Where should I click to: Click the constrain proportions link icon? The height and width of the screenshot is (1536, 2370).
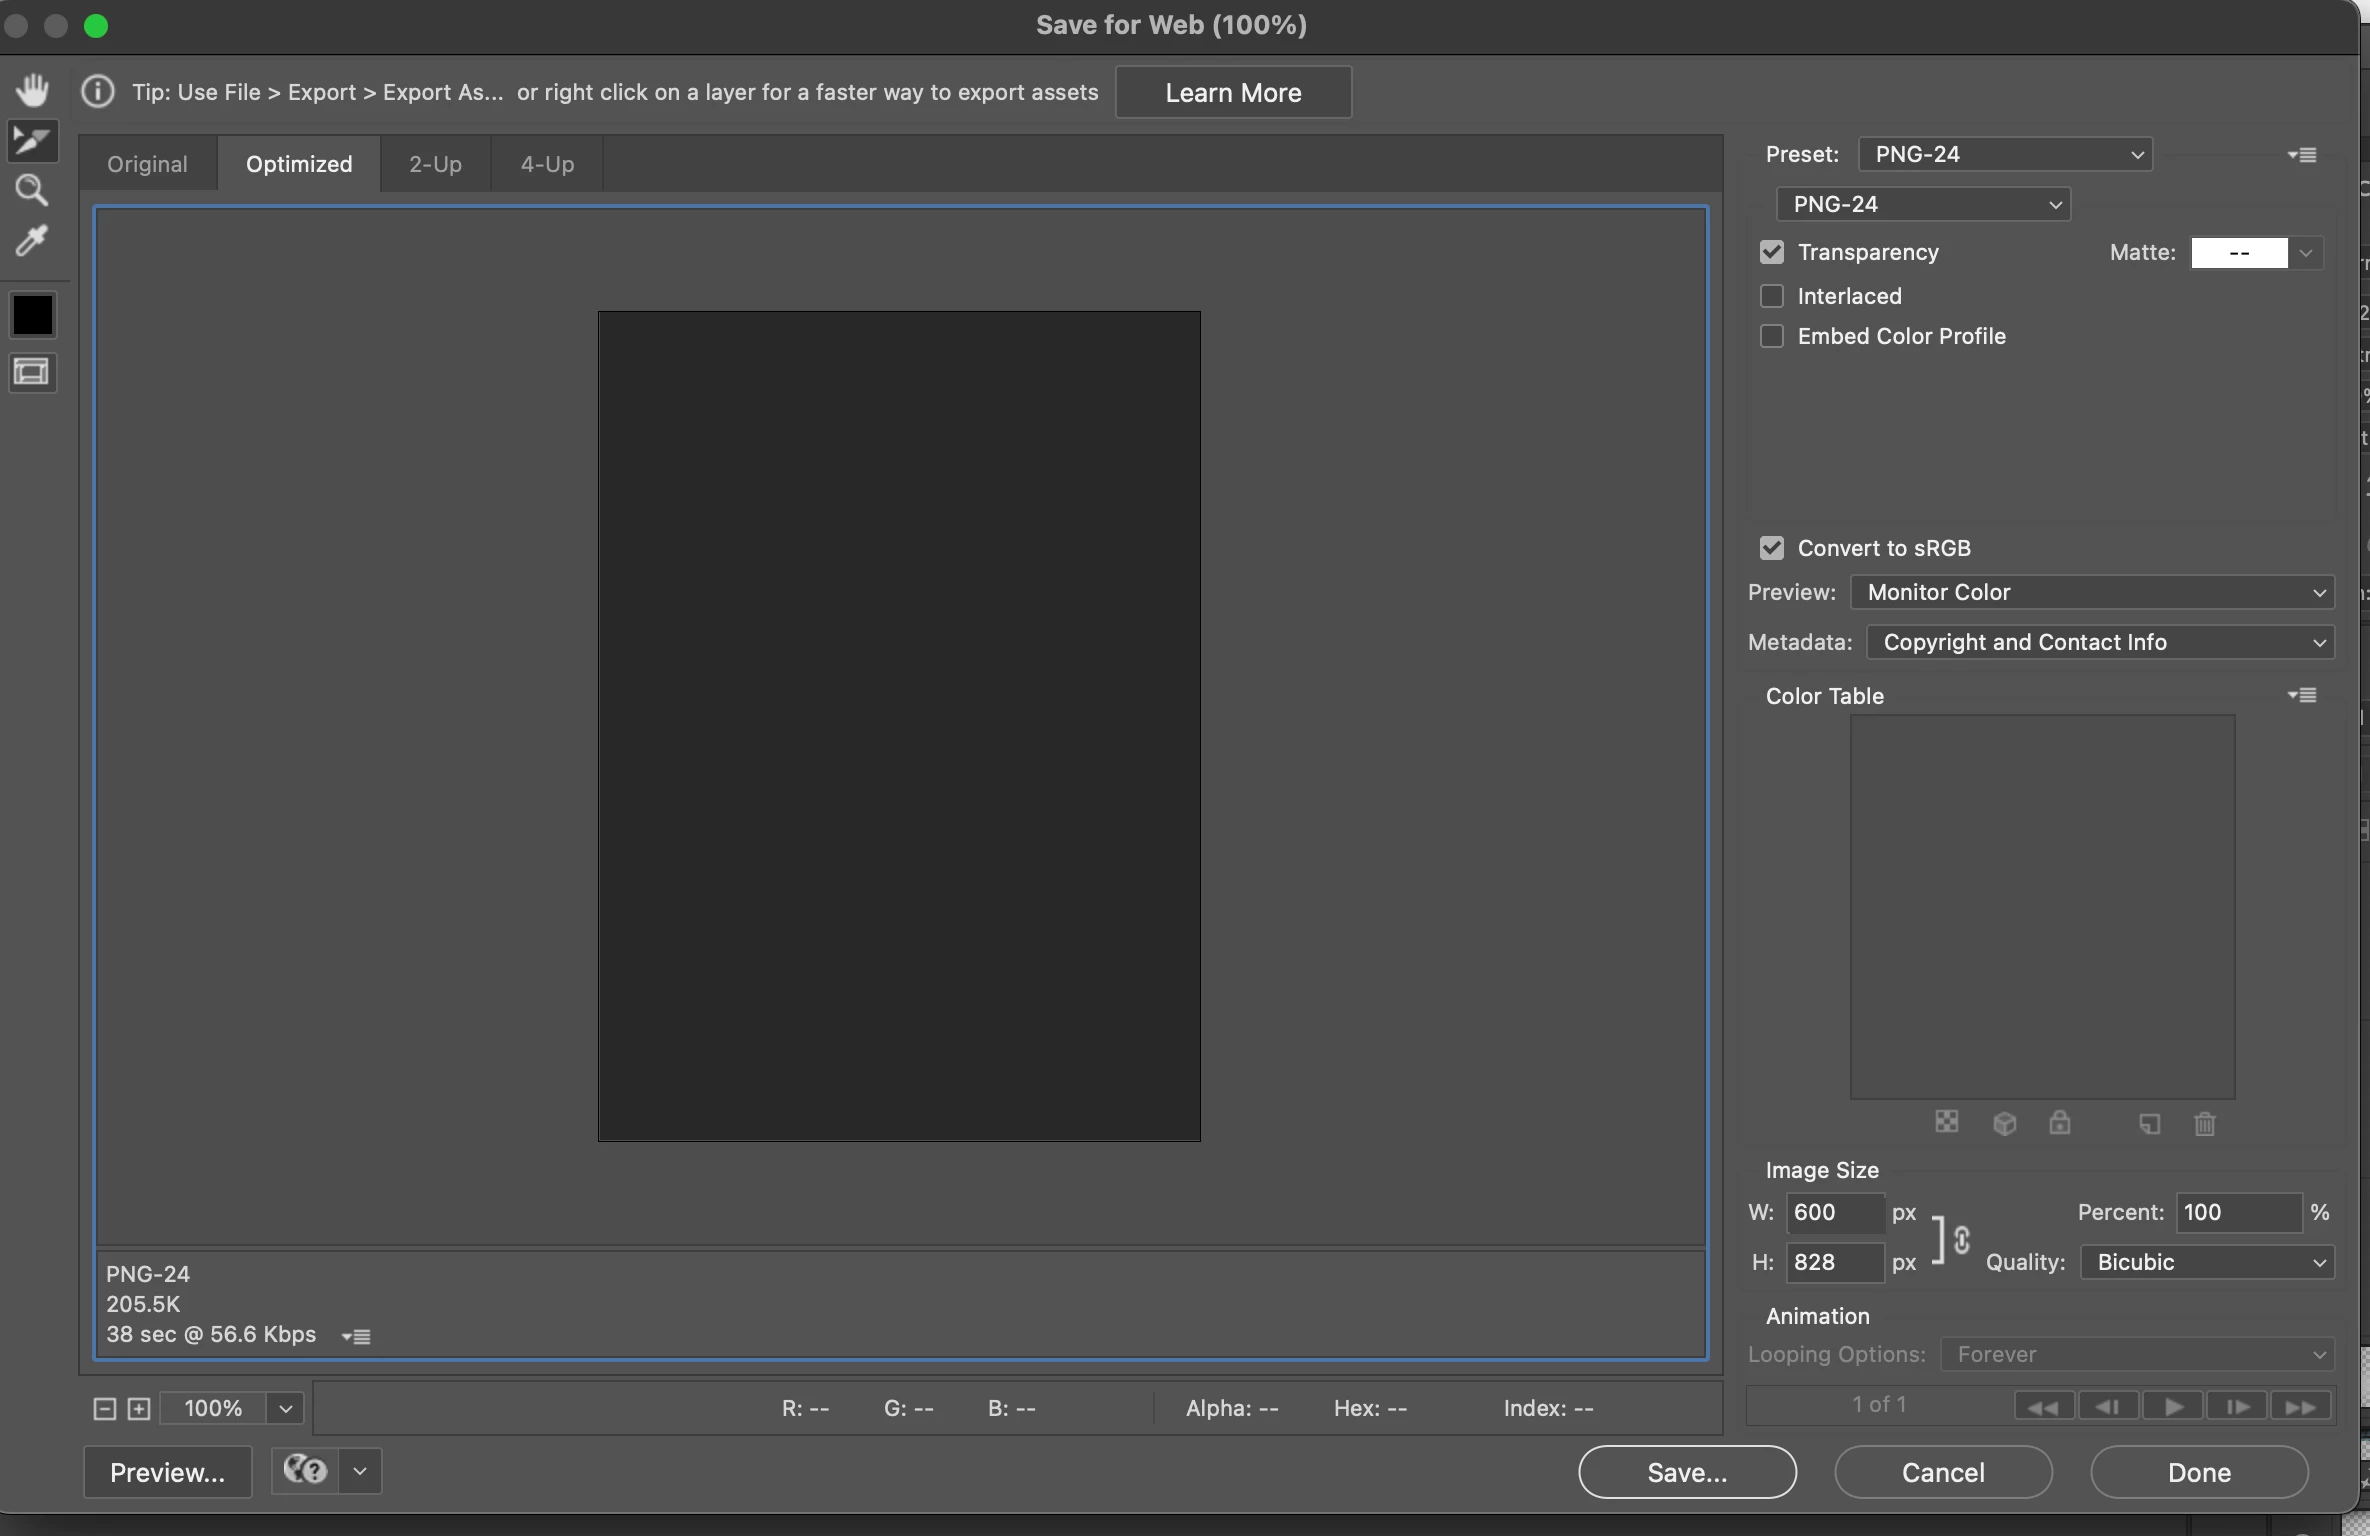point(1961,1240)
